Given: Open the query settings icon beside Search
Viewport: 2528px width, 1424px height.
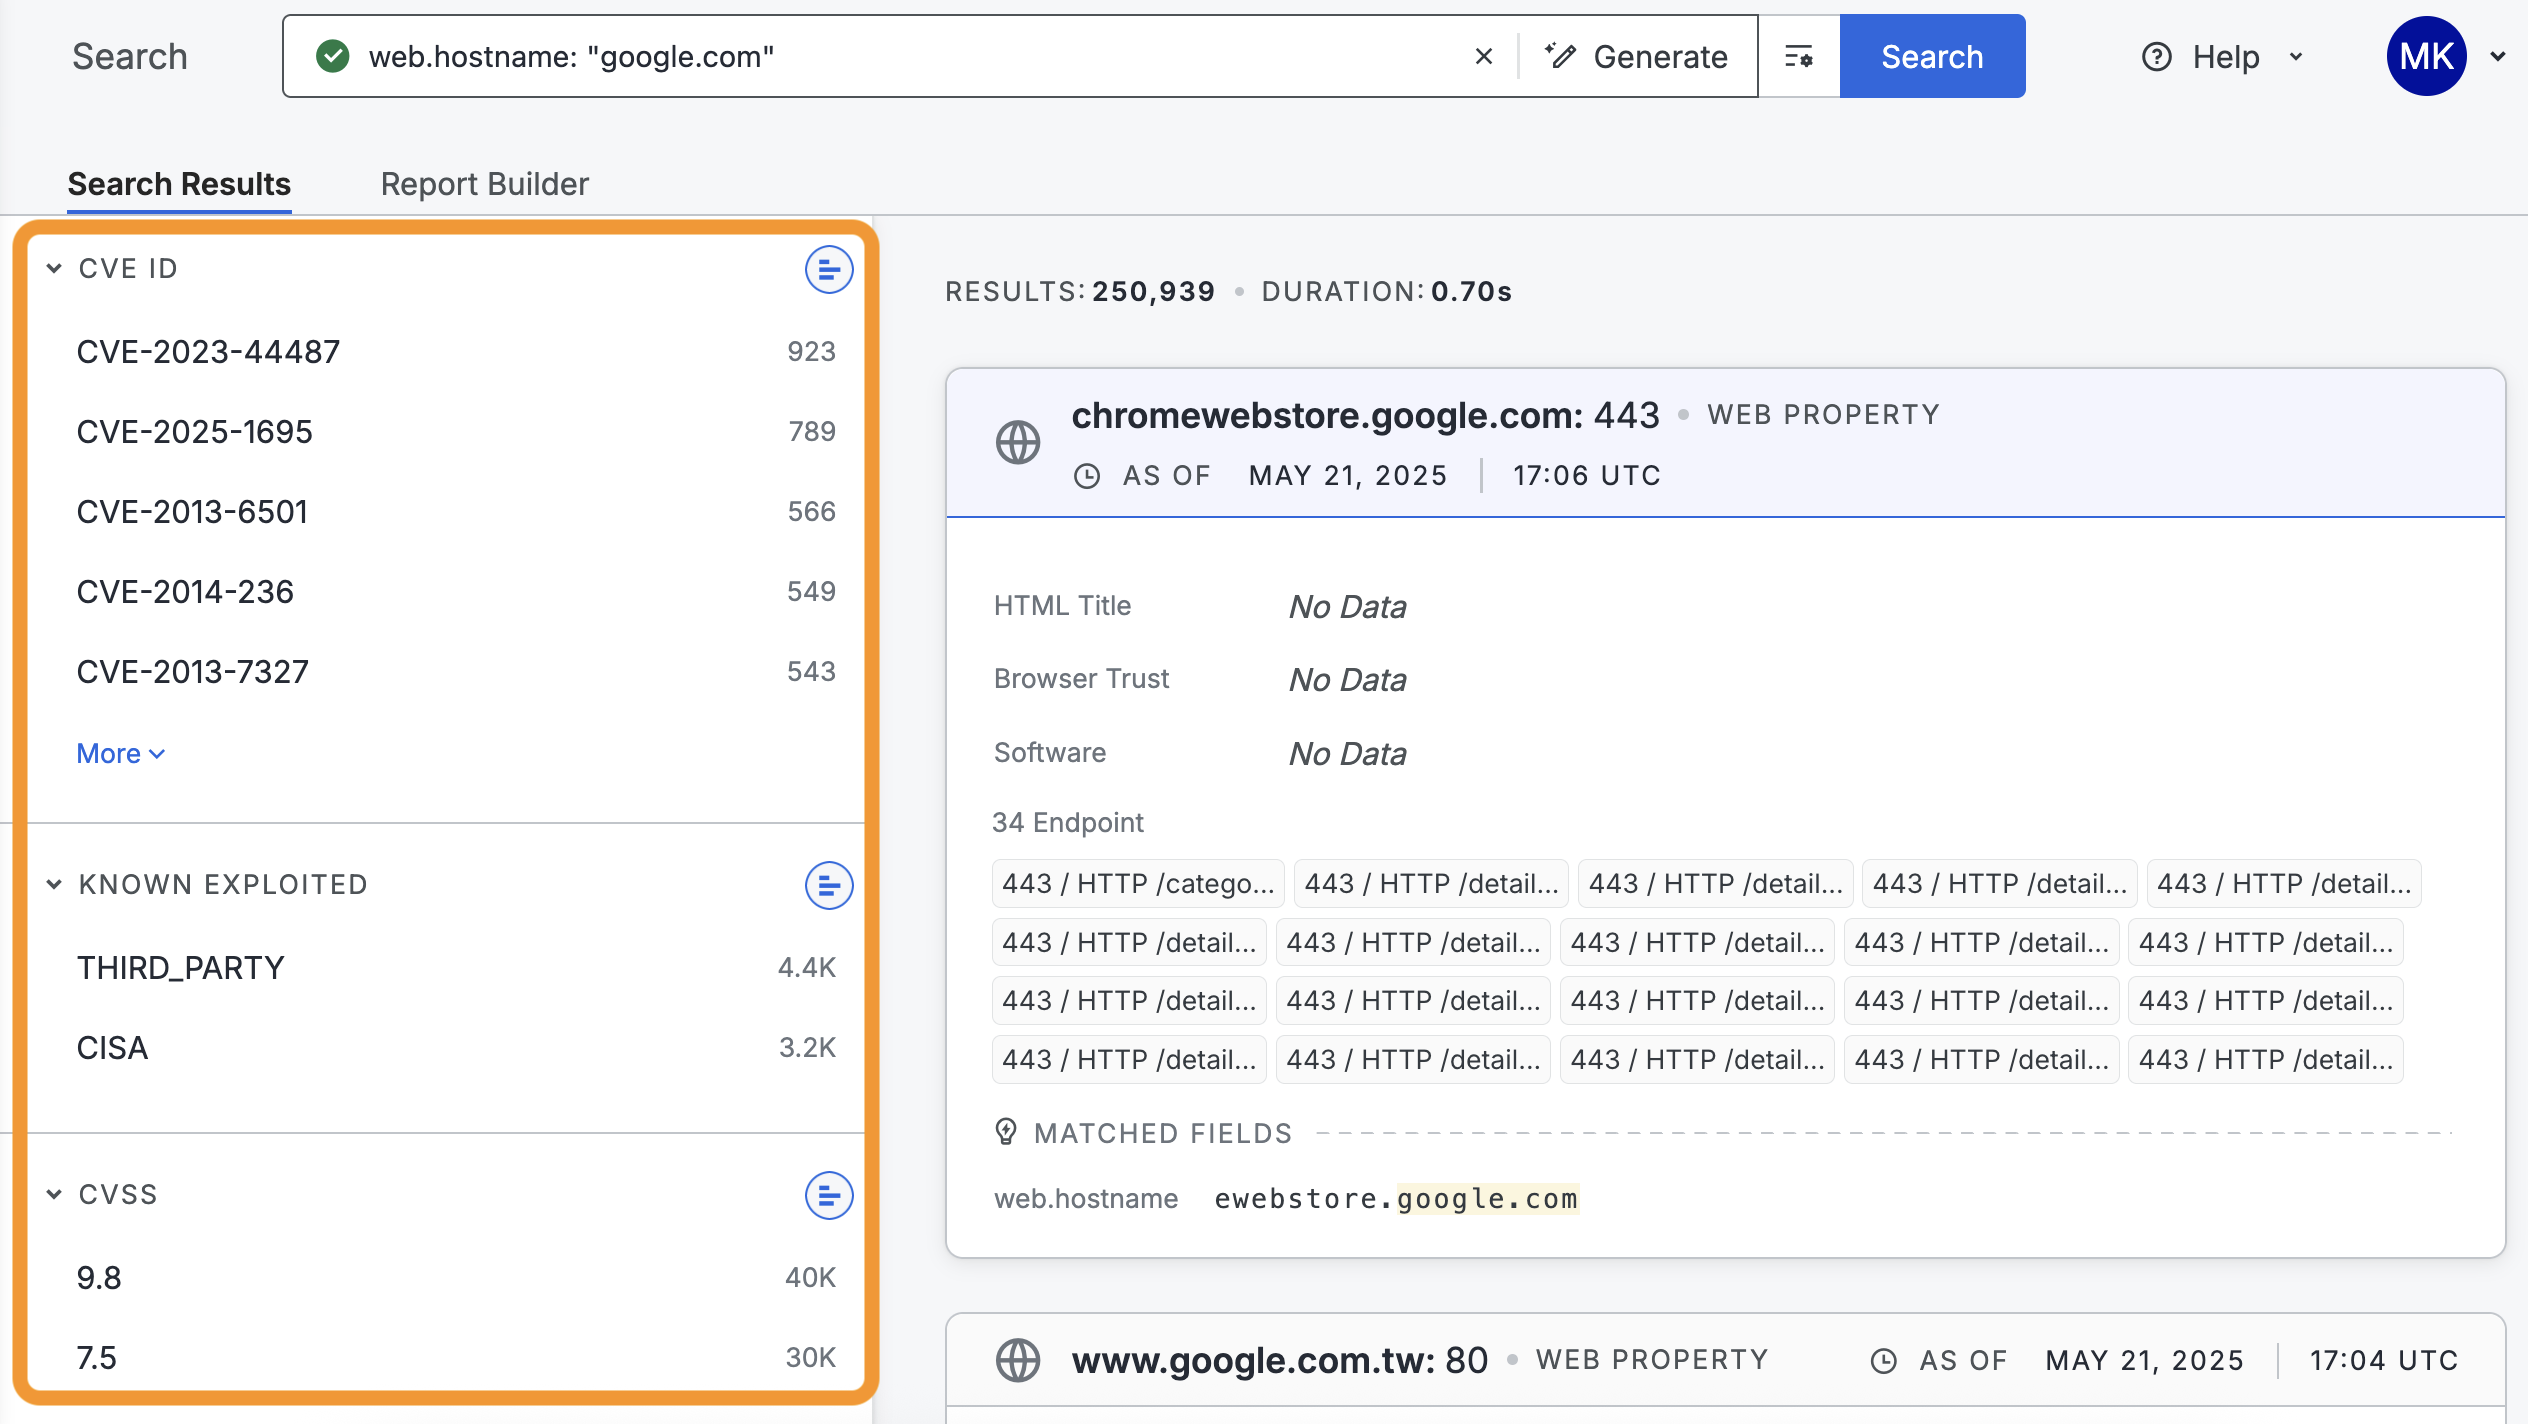Looking at the screenshot, I should pyautogui.click(x=1798, y=57).
